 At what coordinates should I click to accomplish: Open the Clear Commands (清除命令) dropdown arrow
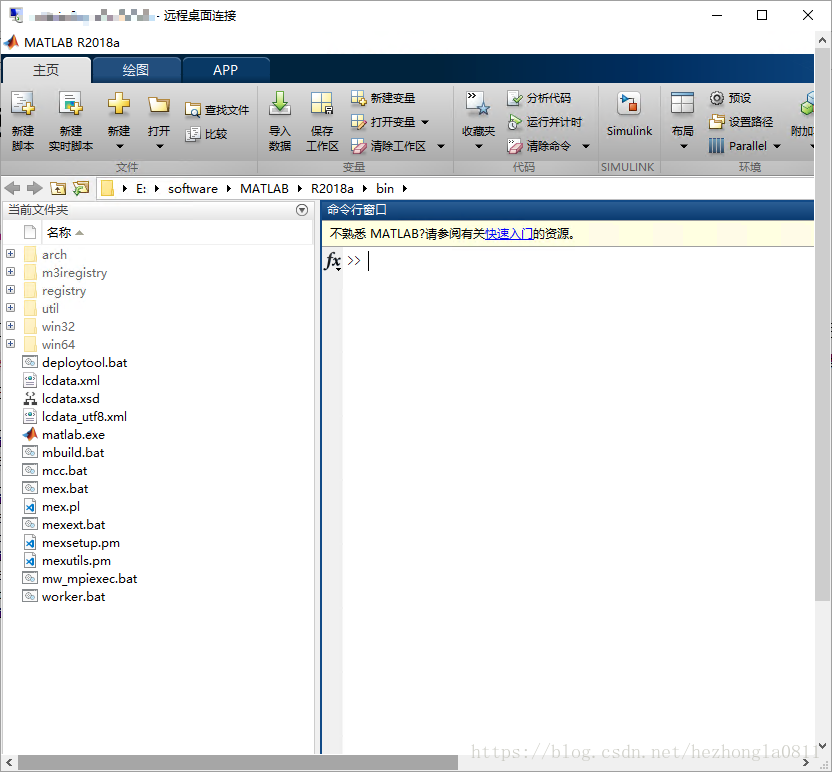586,146
